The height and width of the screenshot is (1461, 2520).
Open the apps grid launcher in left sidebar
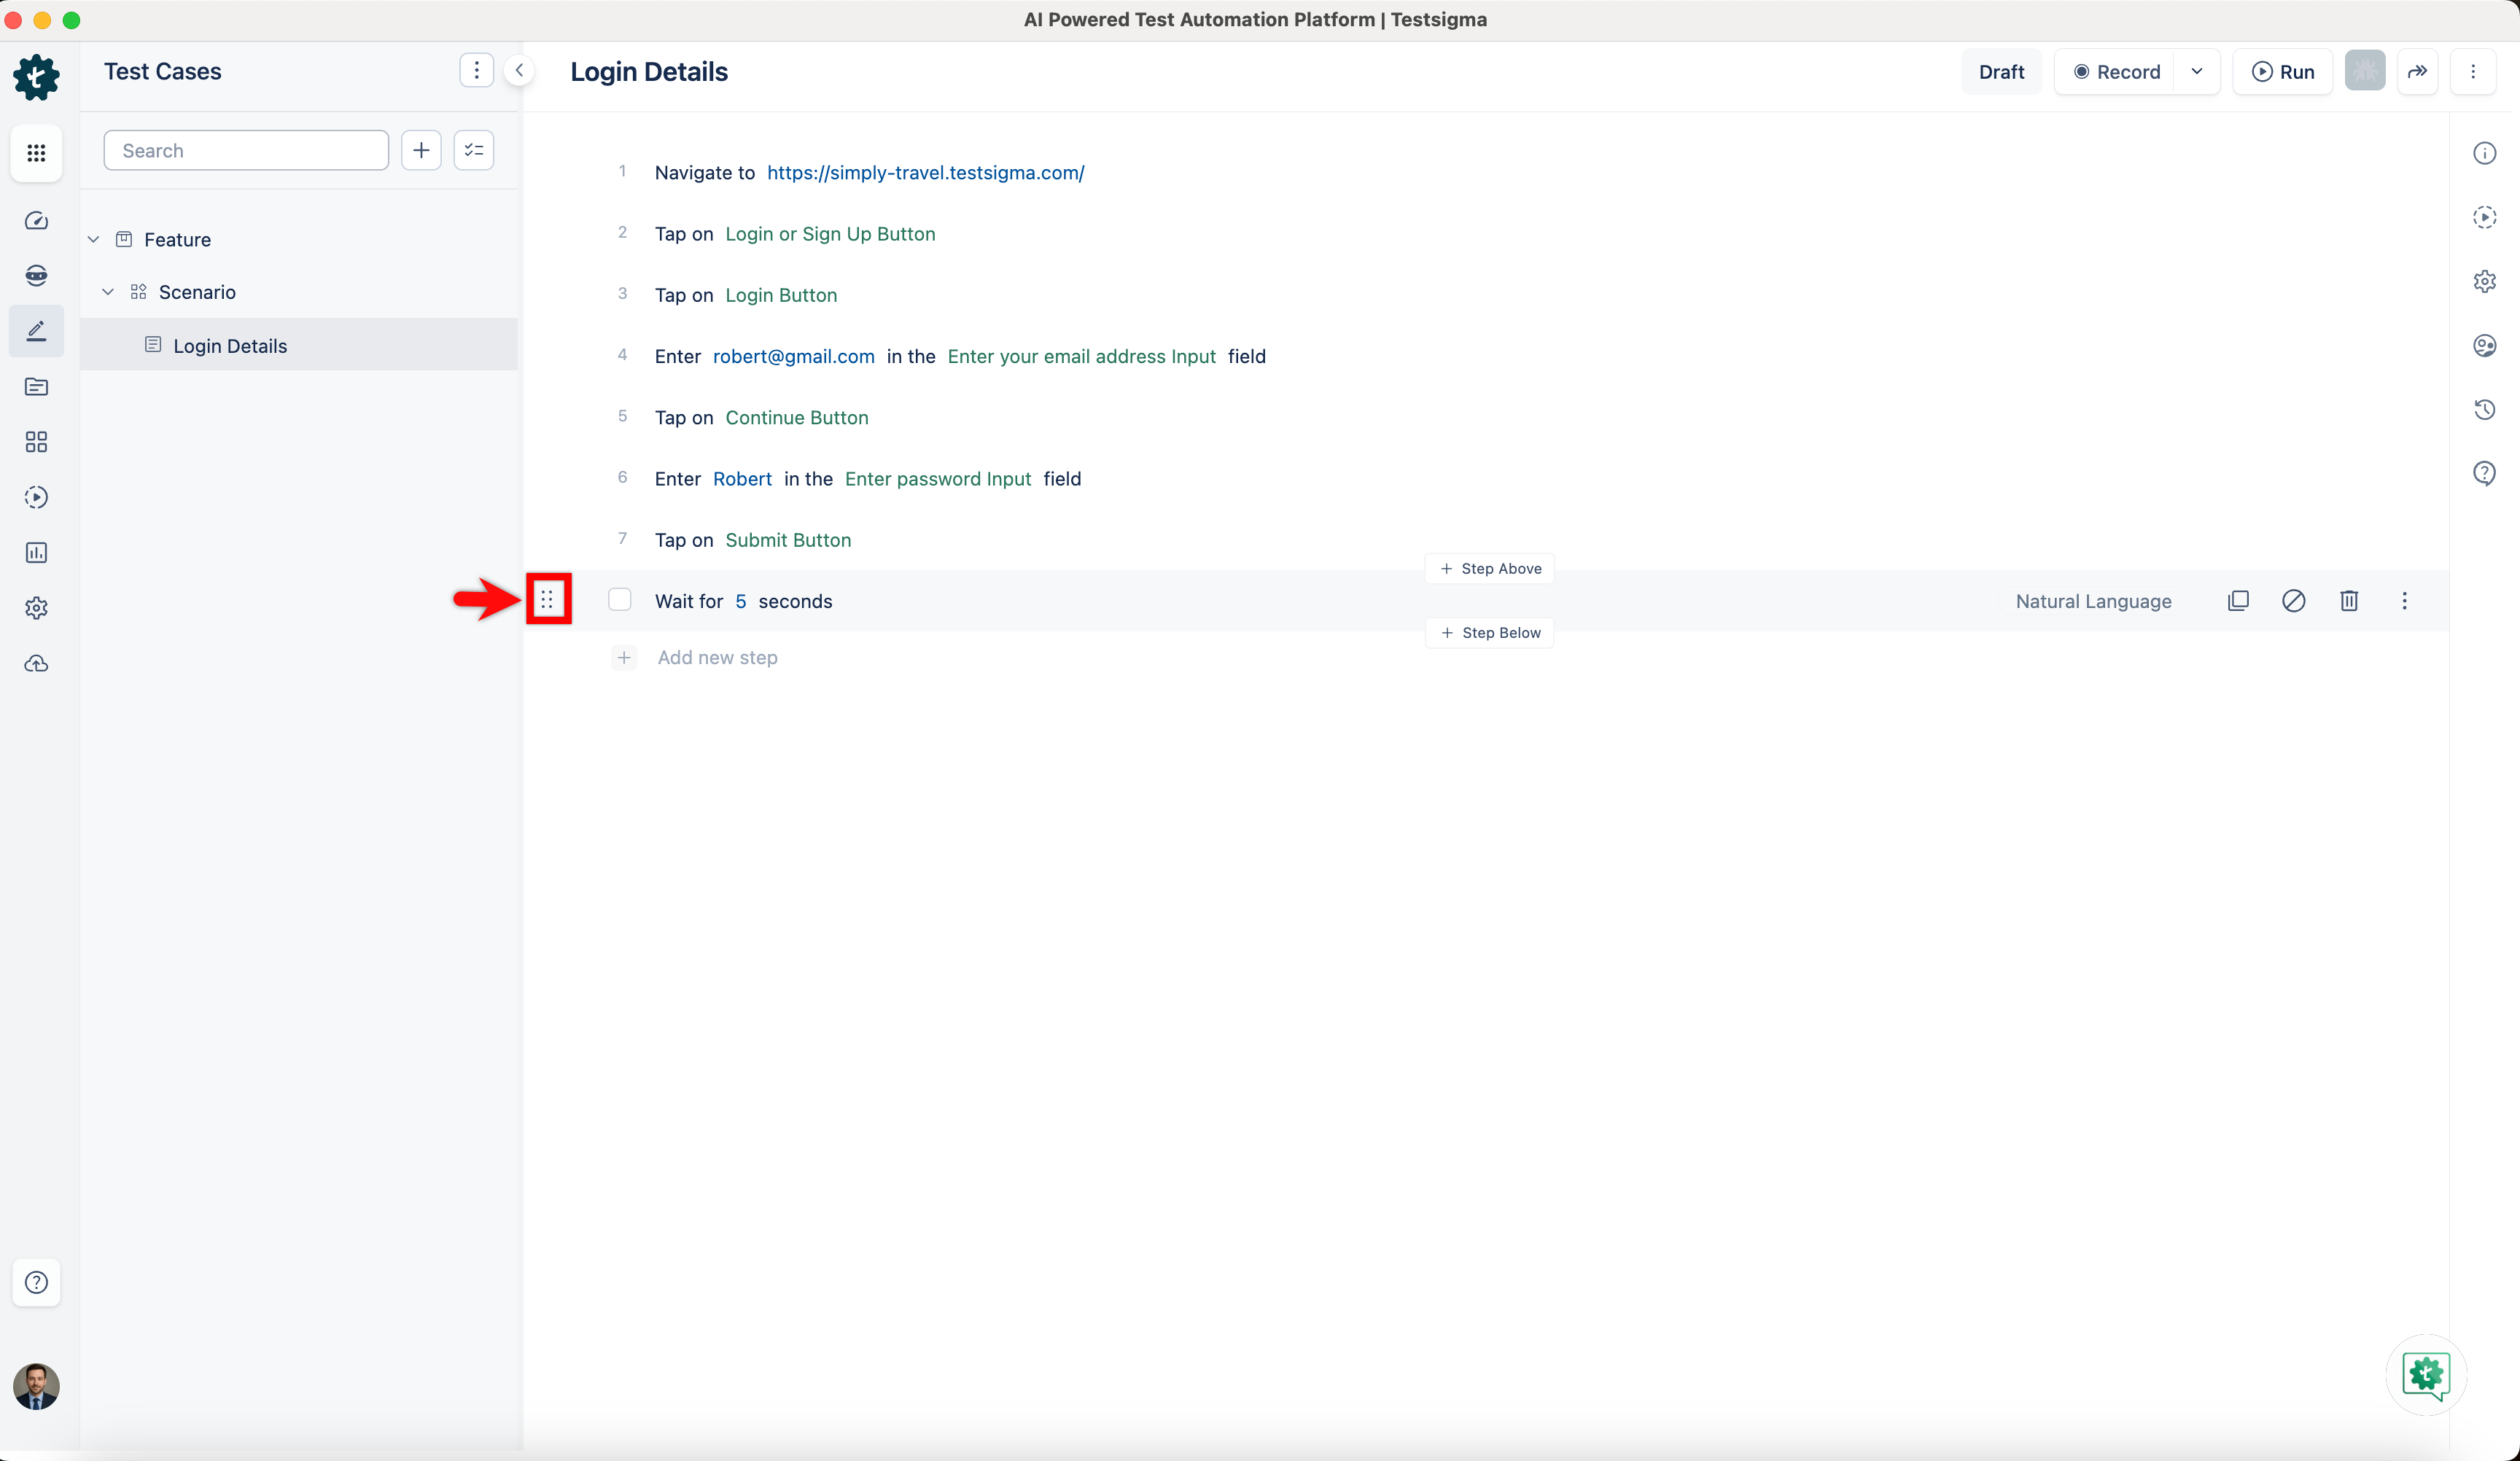pos(36,153)
